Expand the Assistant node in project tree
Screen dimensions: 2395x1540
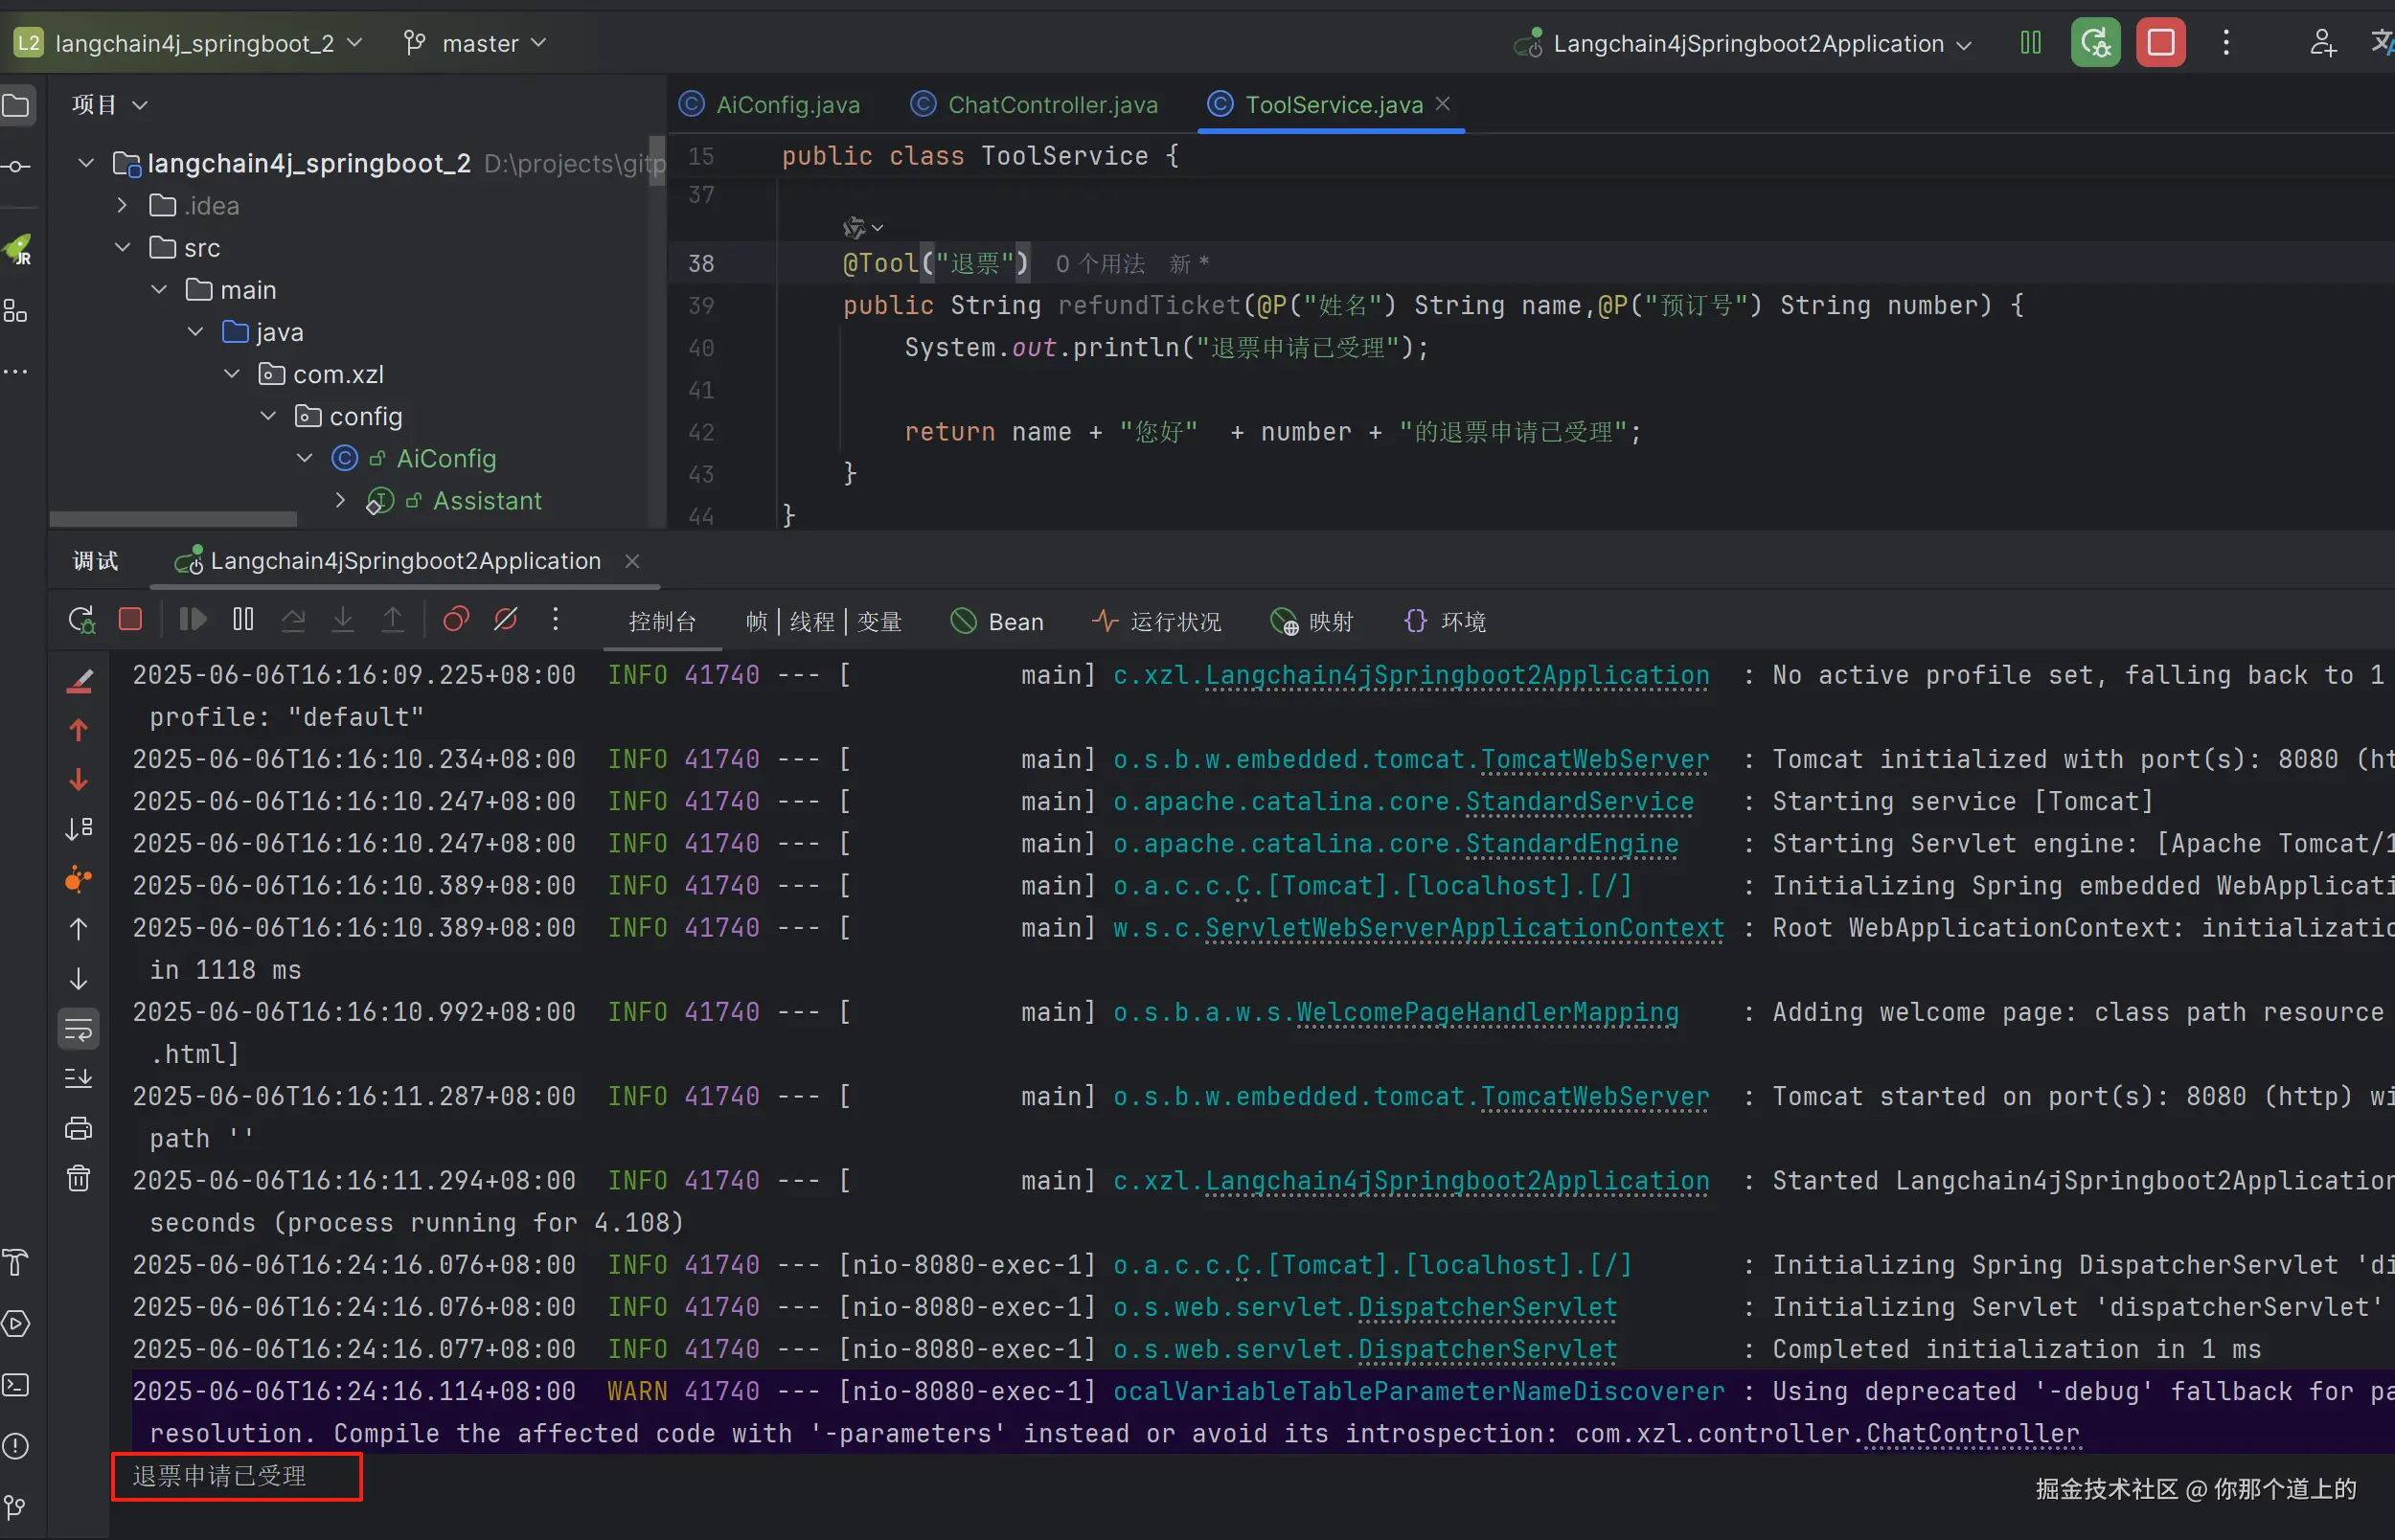[x=340, y=500]
